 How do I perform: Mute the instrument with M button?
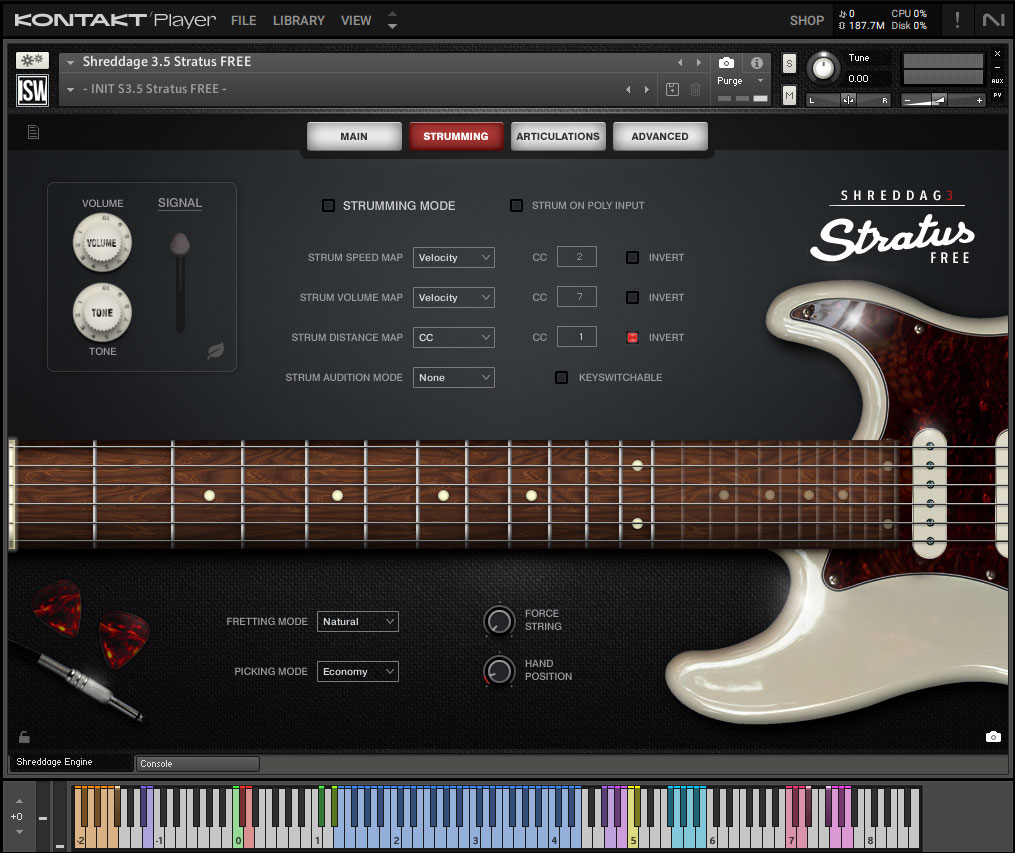point(789,96)
